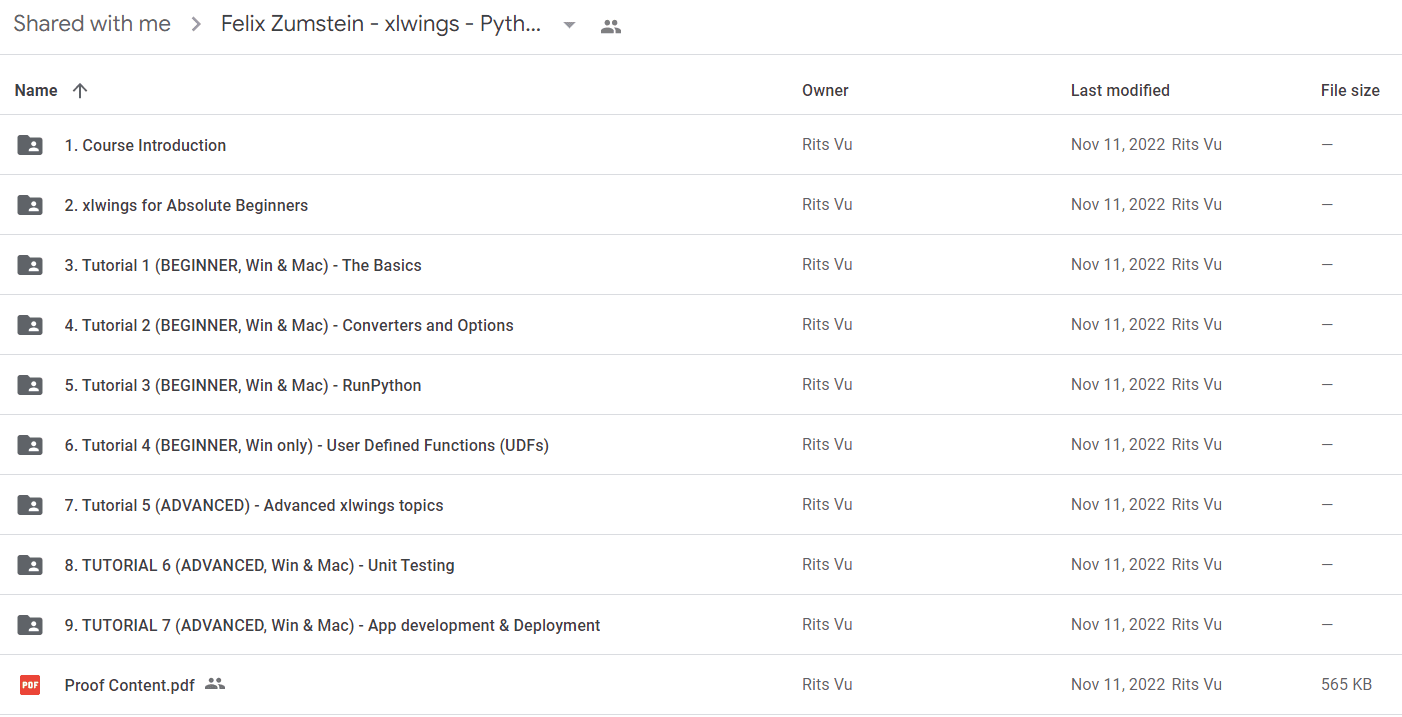This screenshot has height=717, width=1402.
Task: Click the '565 KB' file size value
Action: coord(1346,684)
